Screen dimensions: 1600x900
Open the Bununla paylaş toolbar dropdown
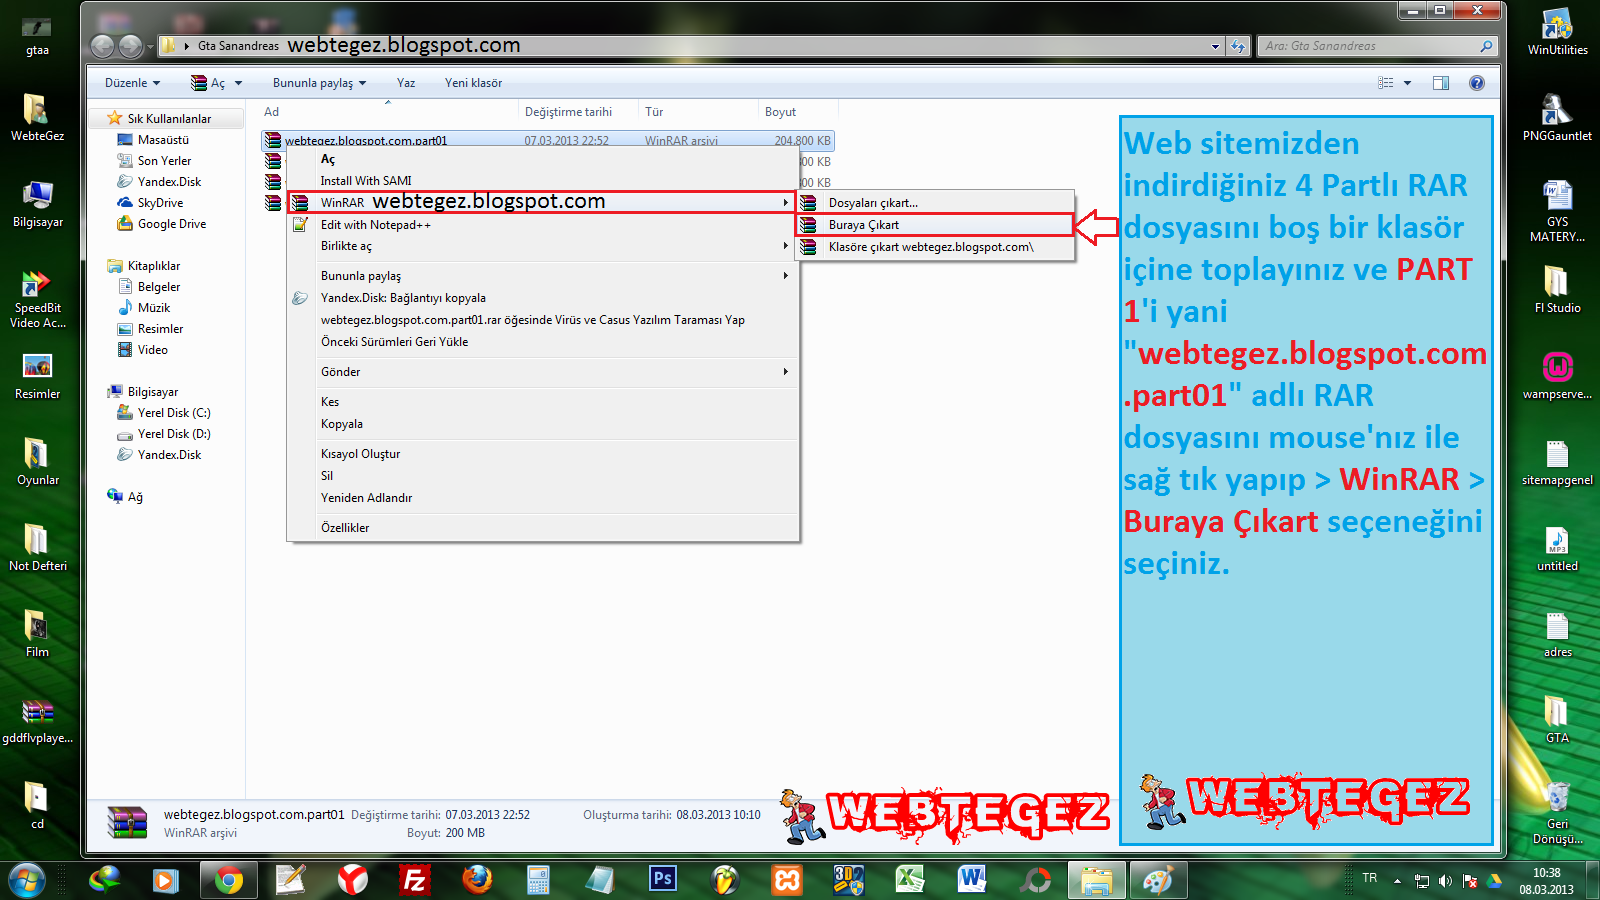(x=319, y=83)
